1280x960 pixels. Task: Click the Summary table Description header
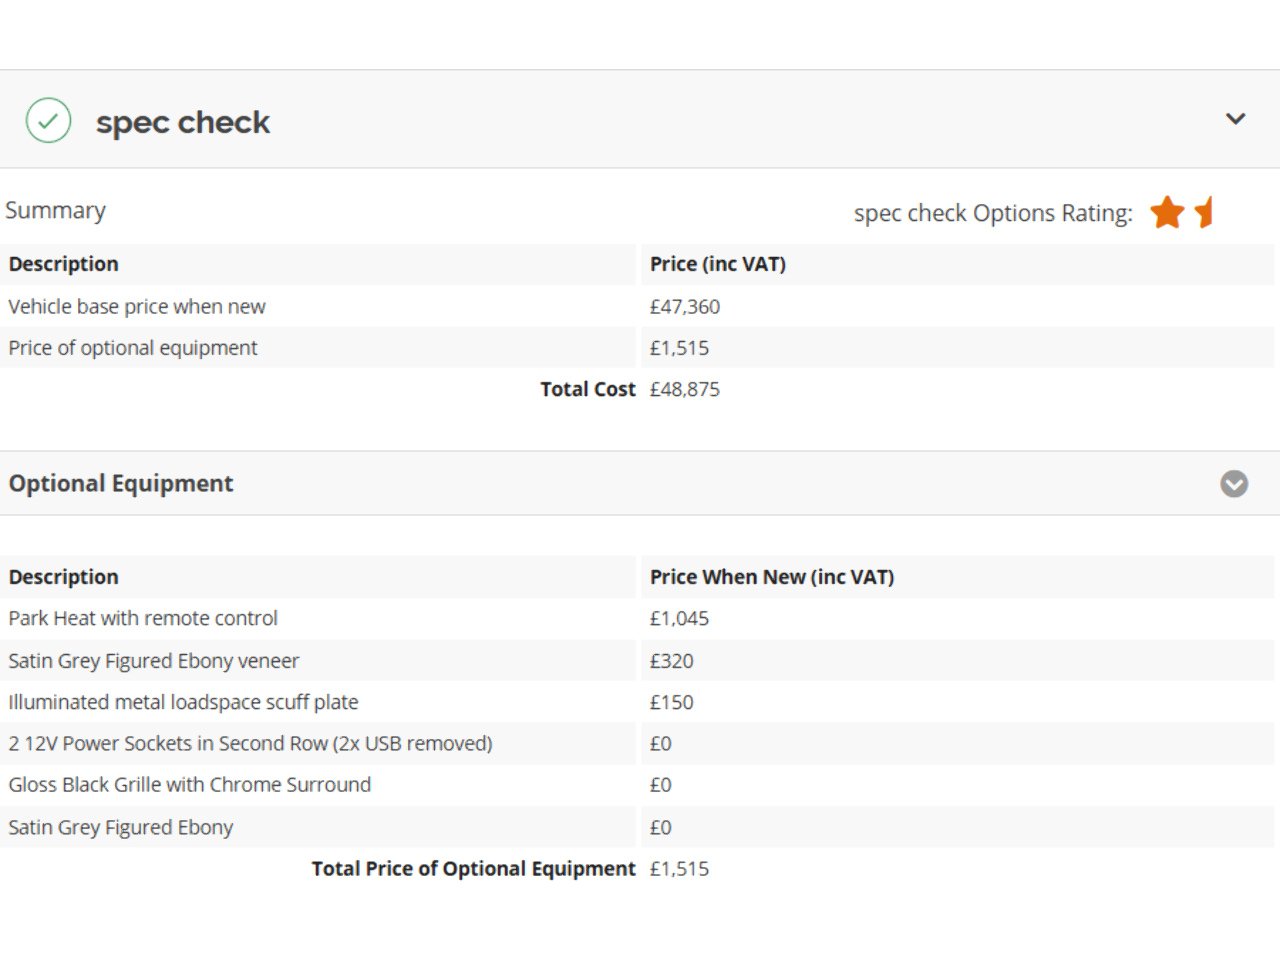click(64, 264)
